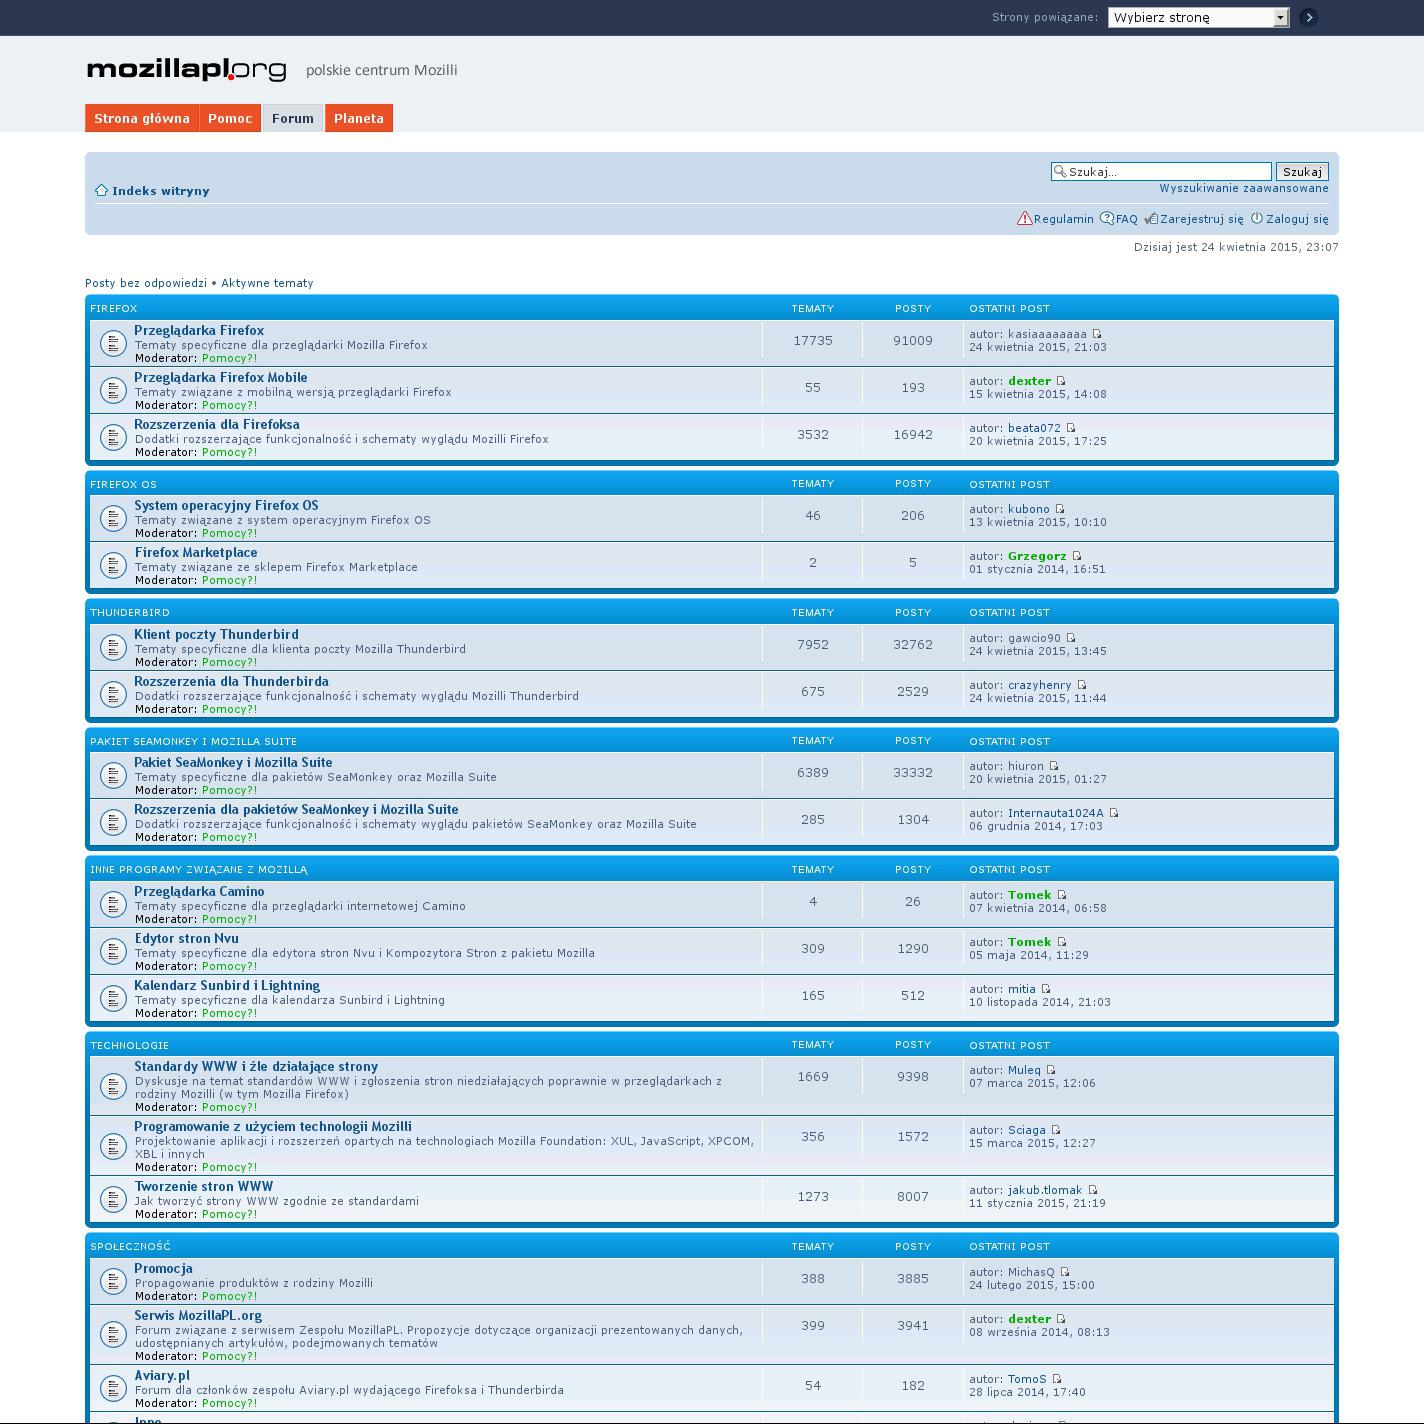Screen dimensions: 1424x1424
Task: Switch to the Planeta tab
Action: [358, 118]
